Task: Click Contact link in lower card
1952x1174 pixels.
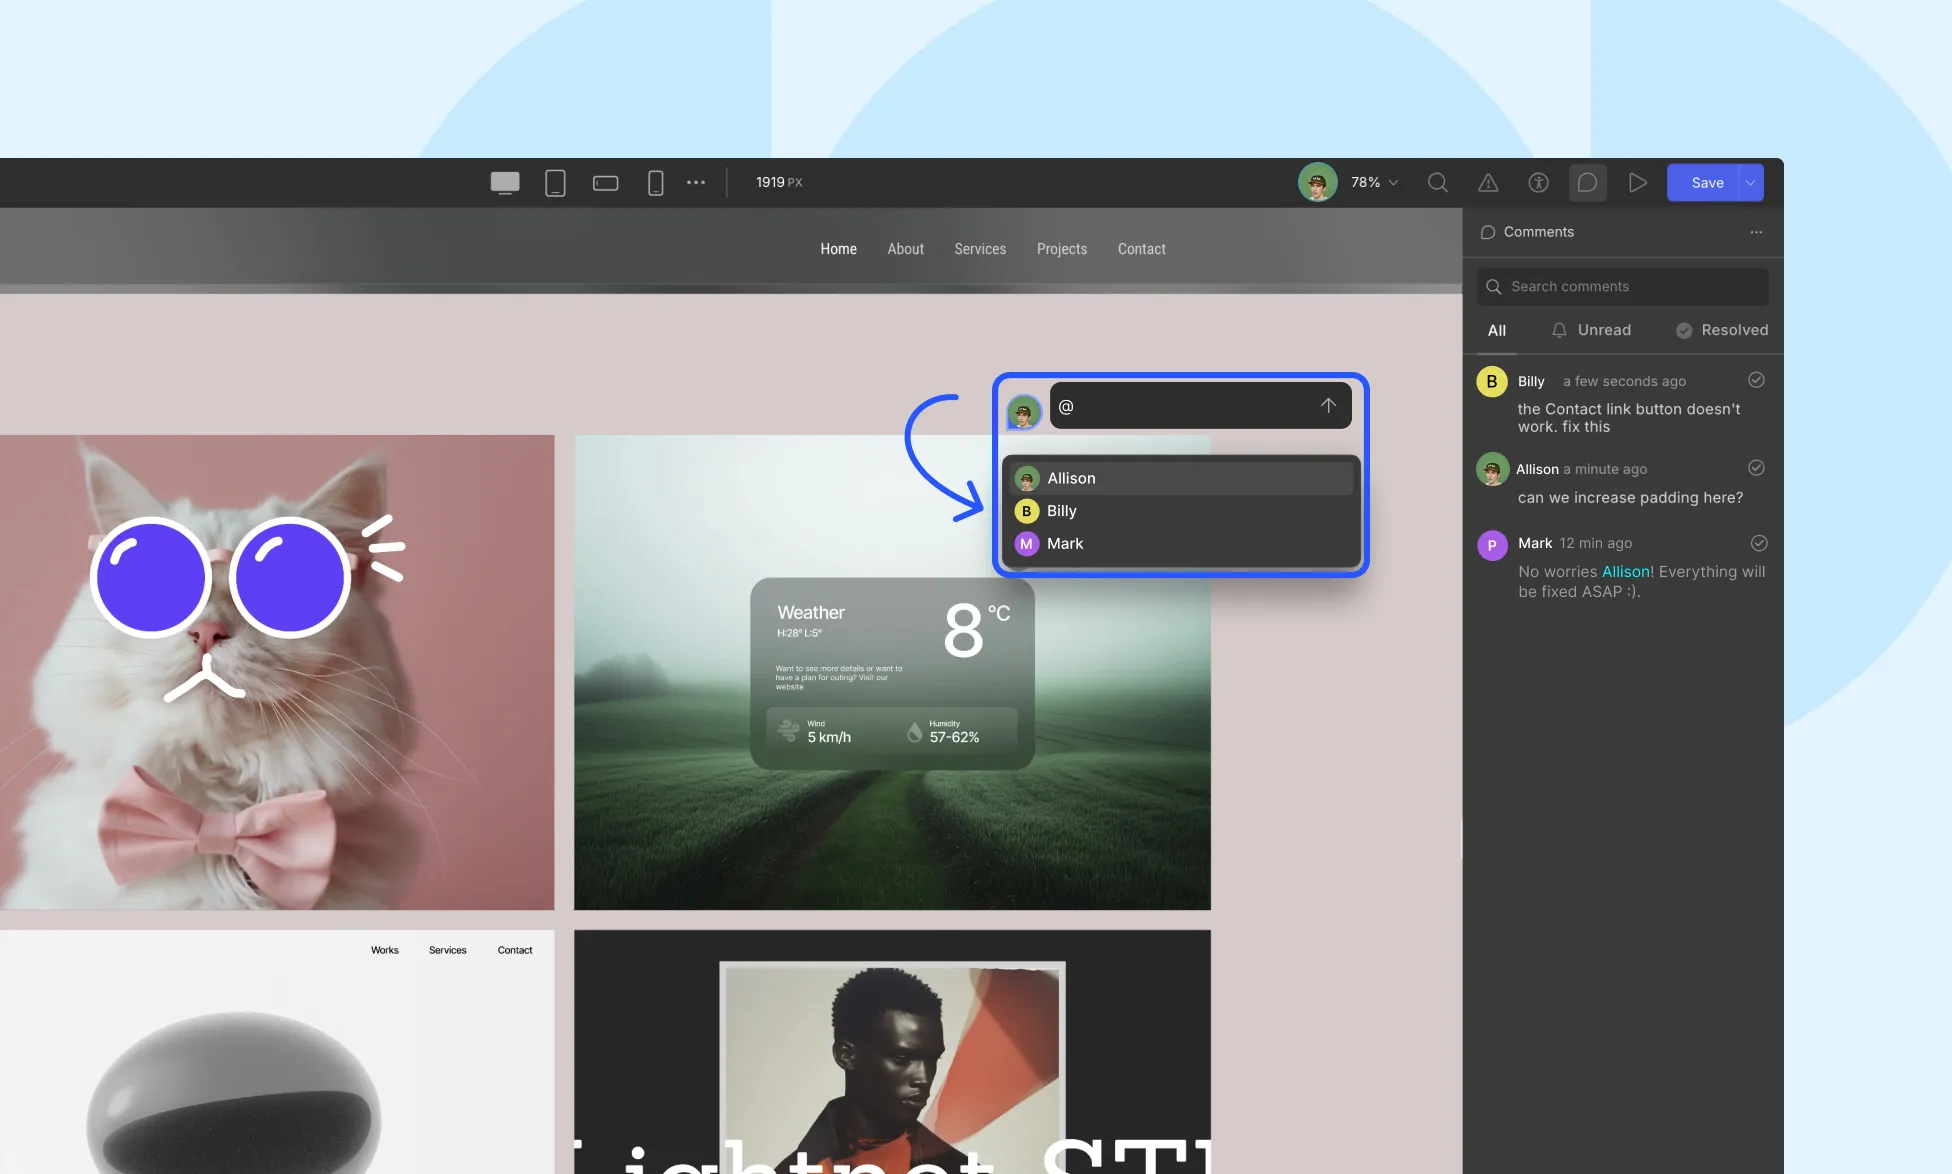Action: (515, 950)
